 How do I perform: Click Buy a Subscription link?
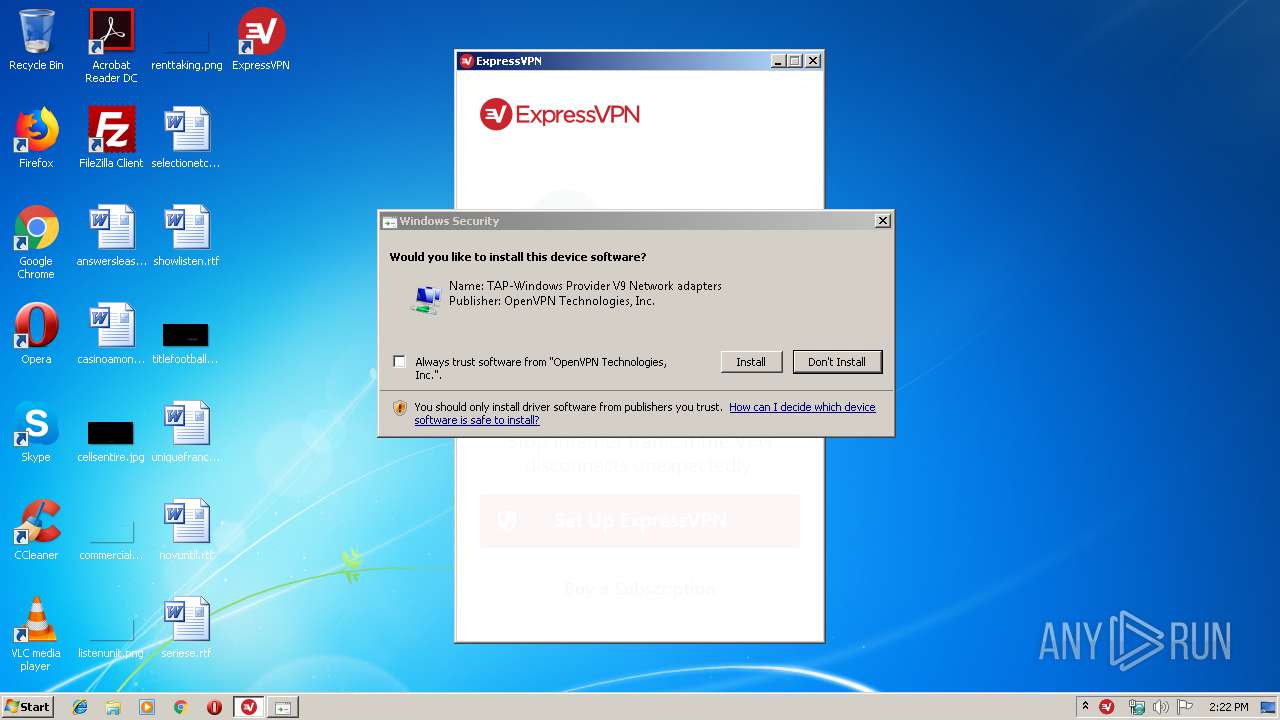click(640, 589)
